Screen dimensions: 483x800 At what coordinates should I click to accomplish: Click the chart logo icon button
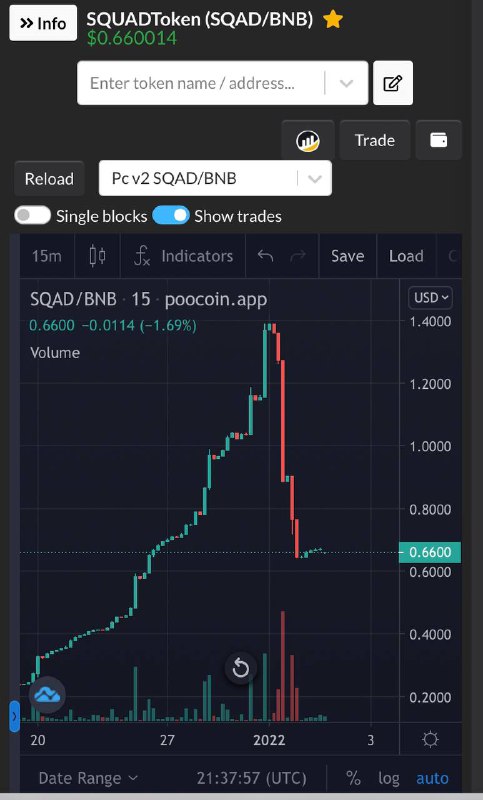pyautogui.click(x=308, y=140)
